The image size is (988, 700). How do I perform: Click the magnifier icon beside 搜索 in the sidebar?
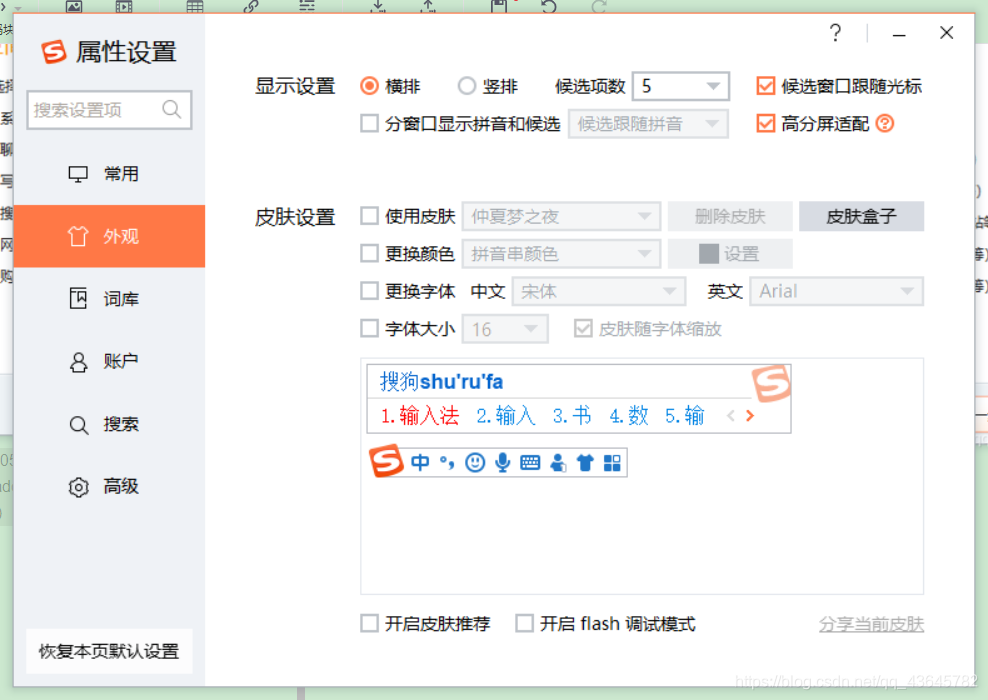point(78,425)
